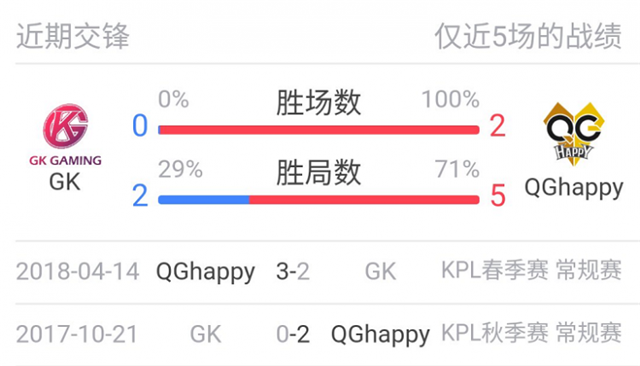Click the 胜场数 win-rate progress bar
Screen dimensions: 640x366
[x=319, y=130]
